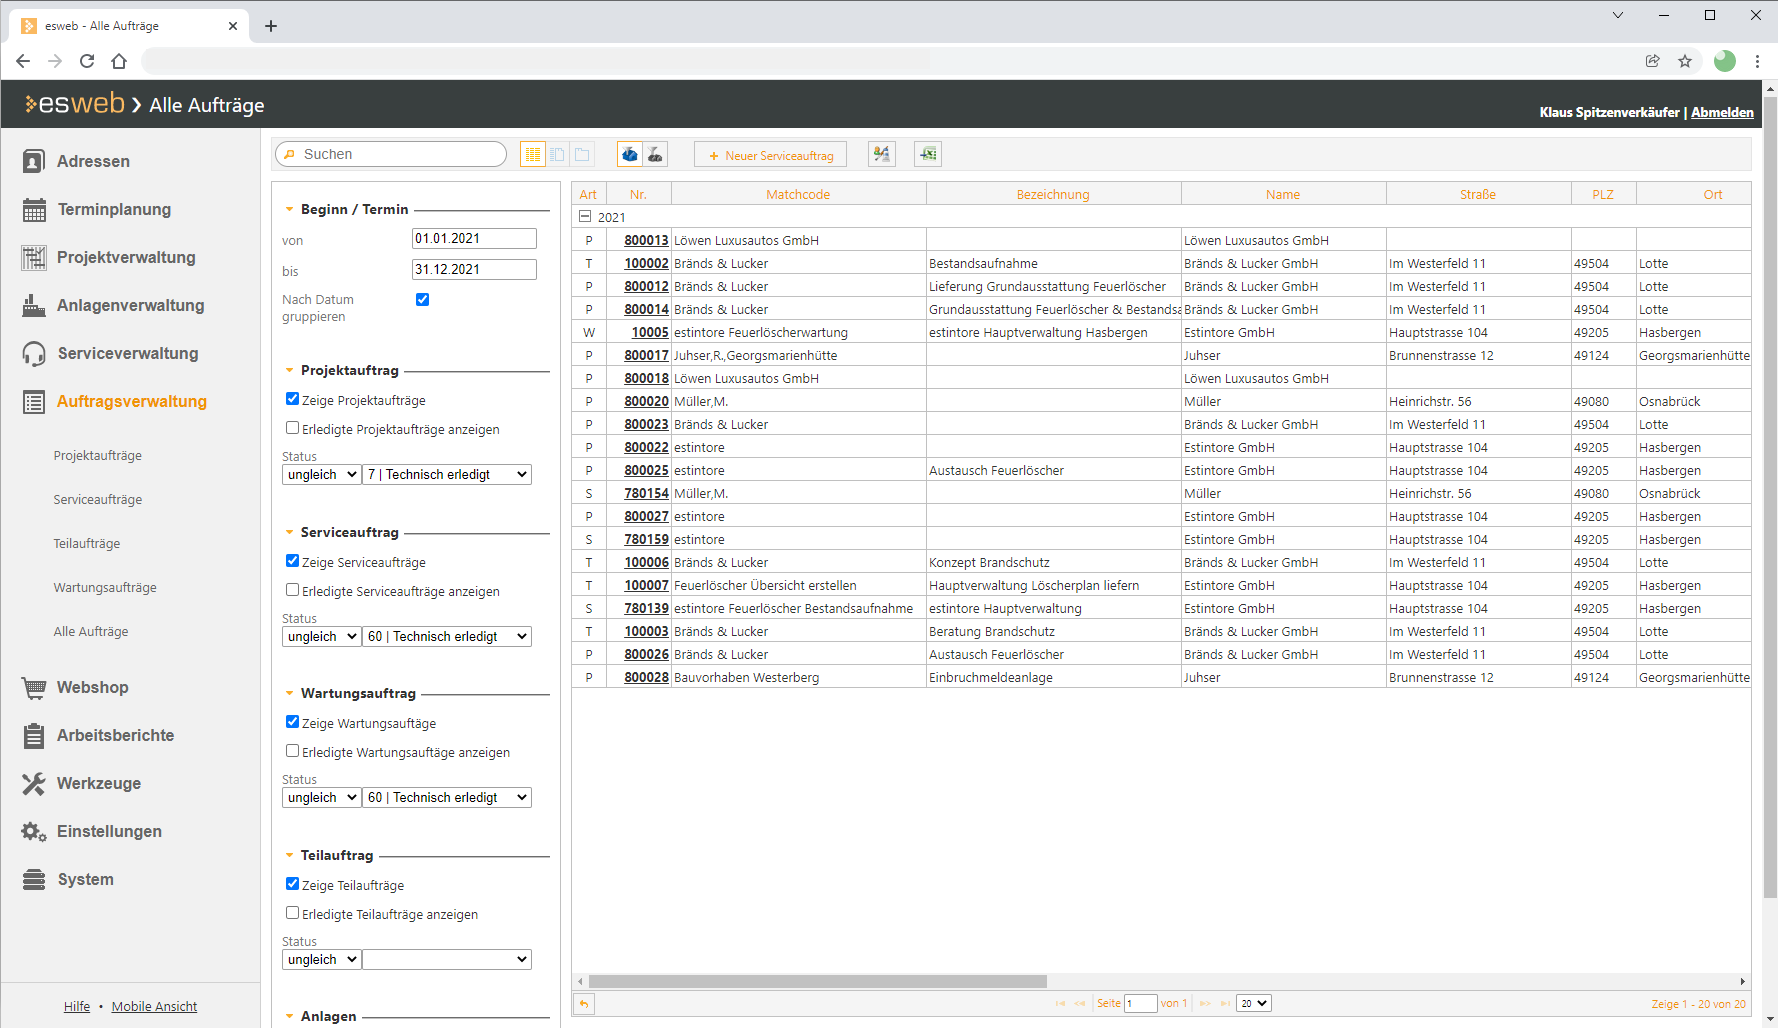Open Adressen from the sidebar
Screen dimensions: 1778x1028
tap(93, 161)
